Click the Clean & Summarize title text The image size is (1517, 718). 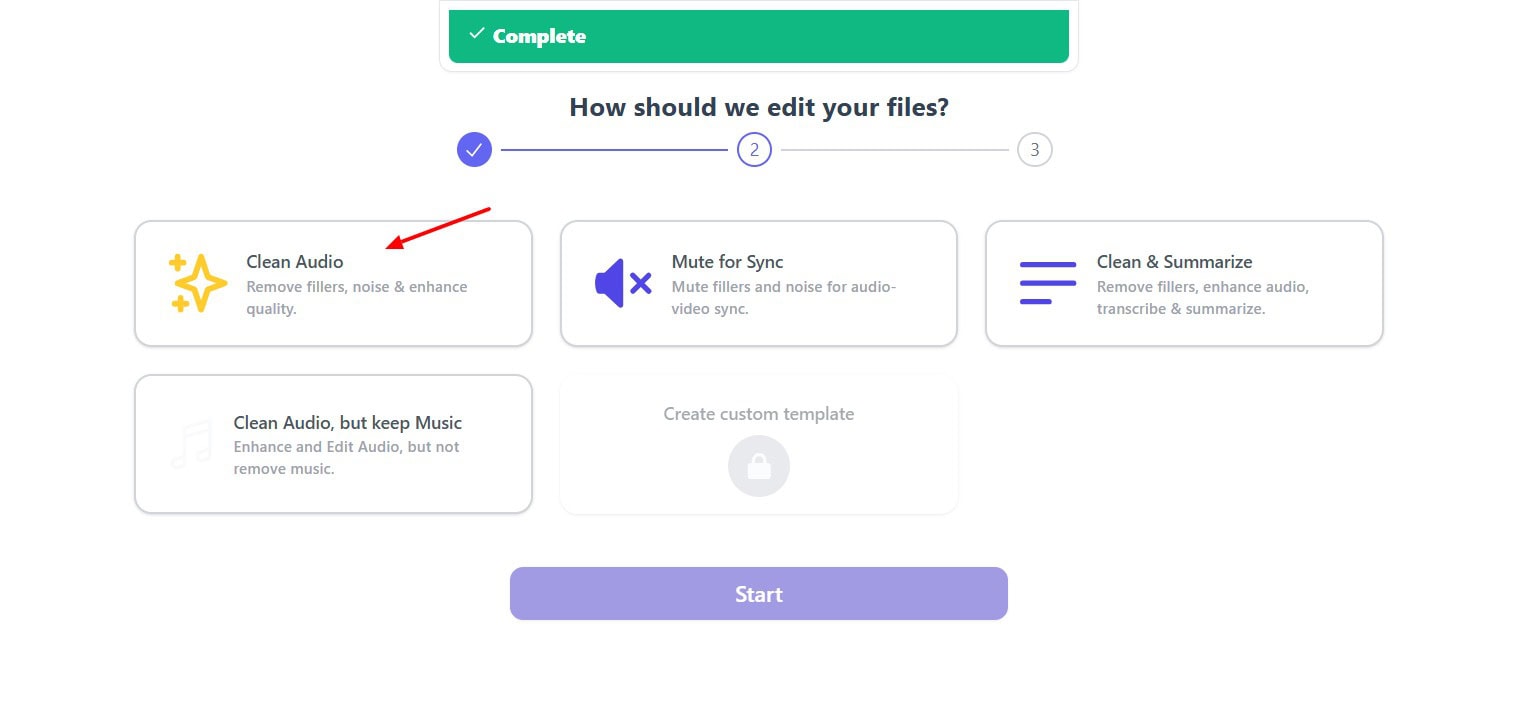point(1174,262)
